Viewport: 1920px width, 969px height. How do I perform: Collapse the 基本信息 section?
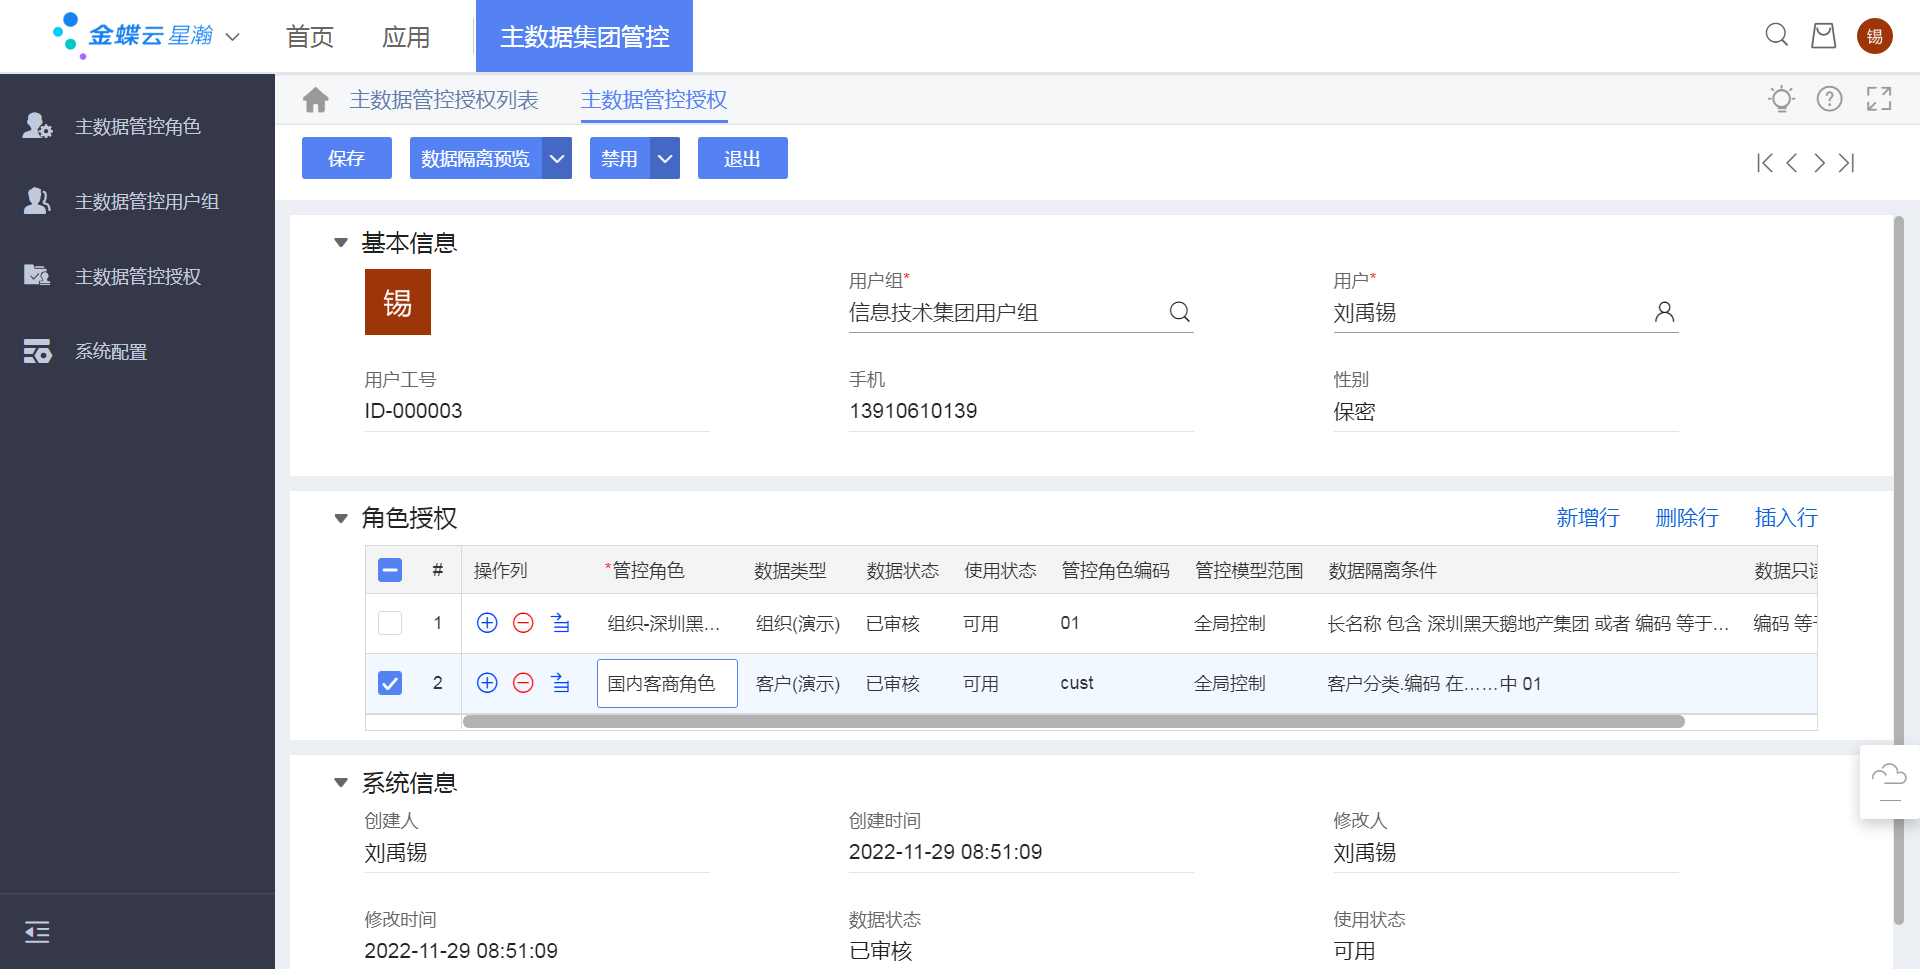tap(341, 243)
